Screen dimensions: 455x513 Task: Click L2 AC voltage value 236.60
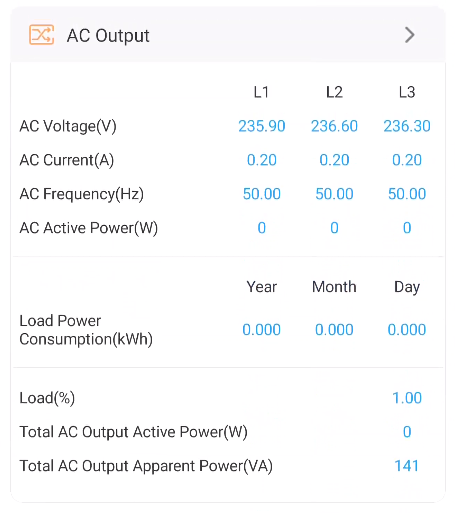tap(334, 126)
